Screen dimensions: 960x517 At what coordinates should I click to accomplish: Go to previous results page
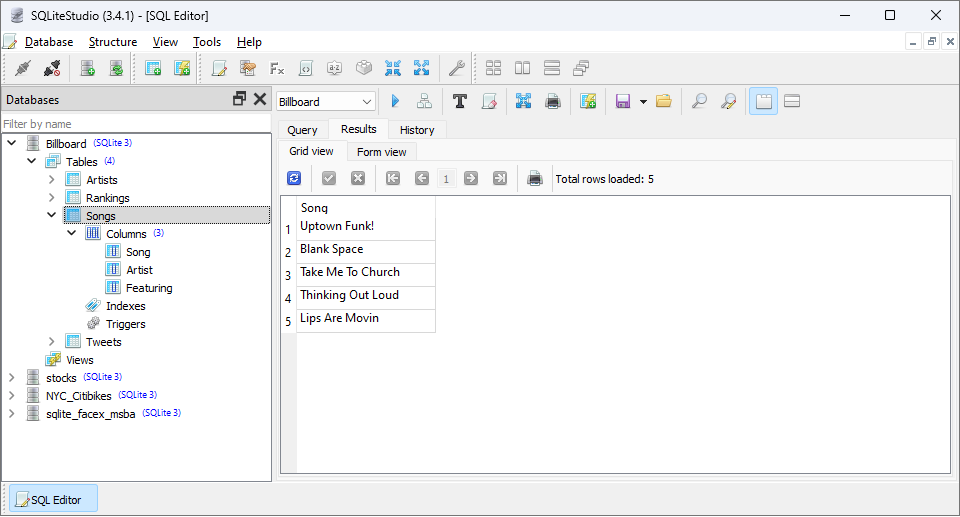[x=422, y=178]
